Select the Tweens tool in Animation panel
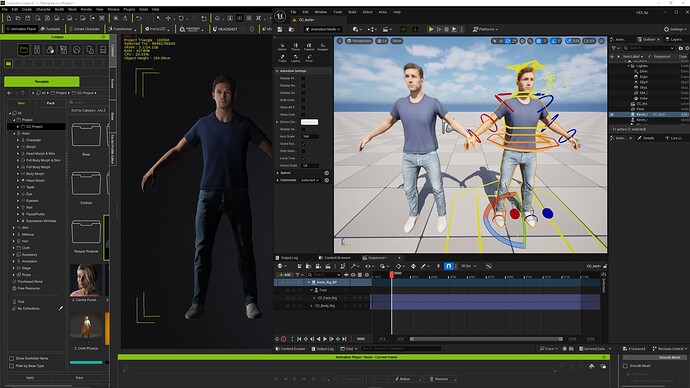 pos(309,47)
